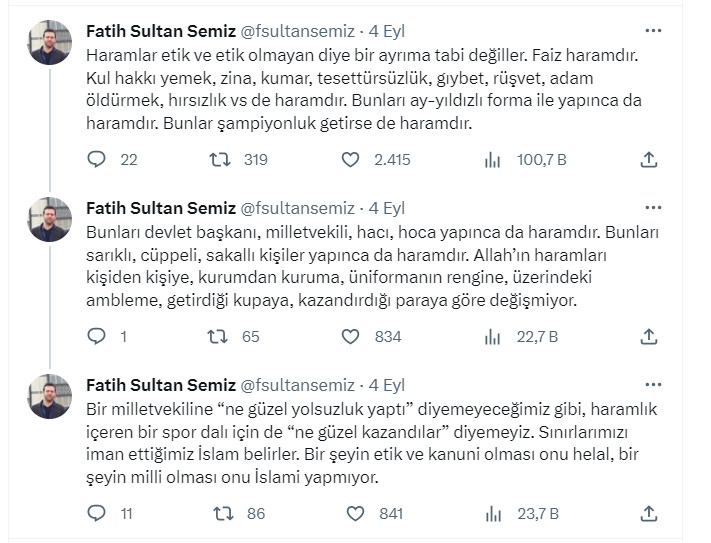Like the second tweet with 834 likes
The width and height of the screenshot is (711, 543).
point(351,336)
